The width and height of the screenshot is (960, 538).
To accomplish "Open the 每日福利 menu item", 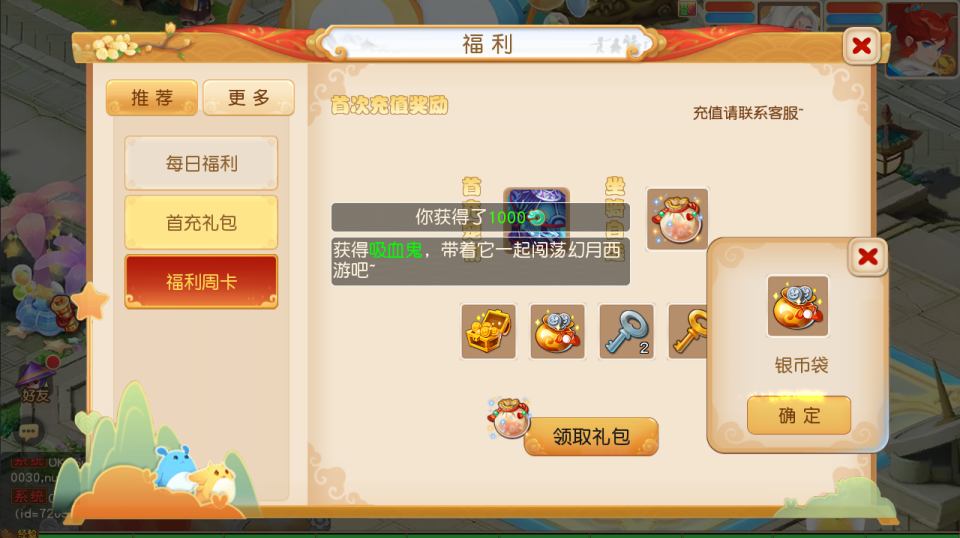I will click(201, 163).
